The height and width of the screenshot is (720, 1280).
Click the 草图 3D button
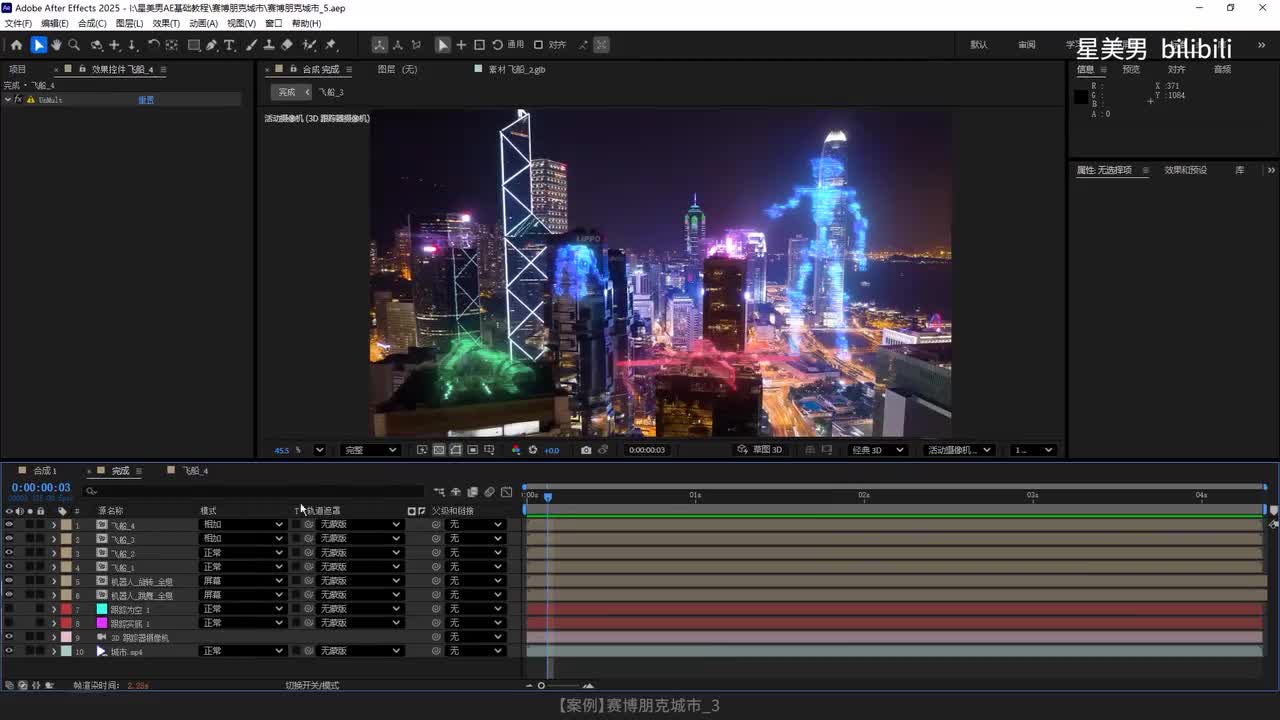(760, 450)
